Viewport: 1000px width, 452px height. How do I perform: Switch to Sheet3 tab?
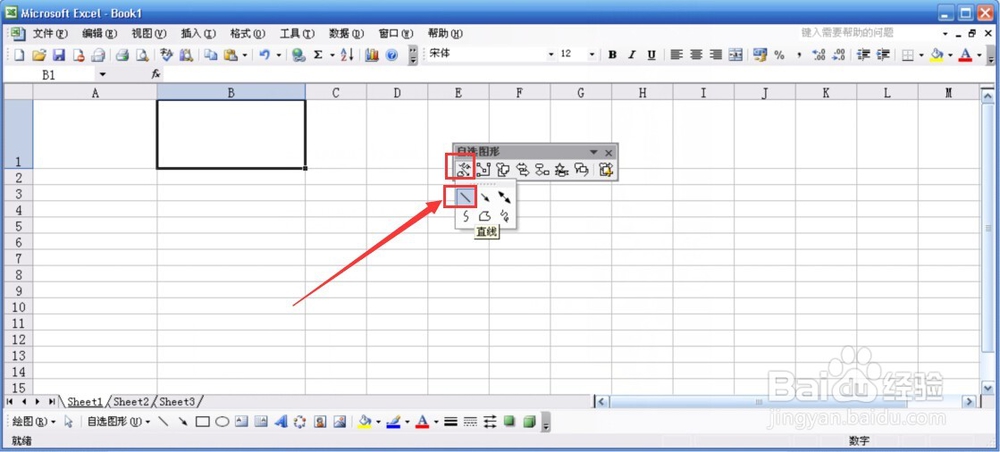[177, 402]
